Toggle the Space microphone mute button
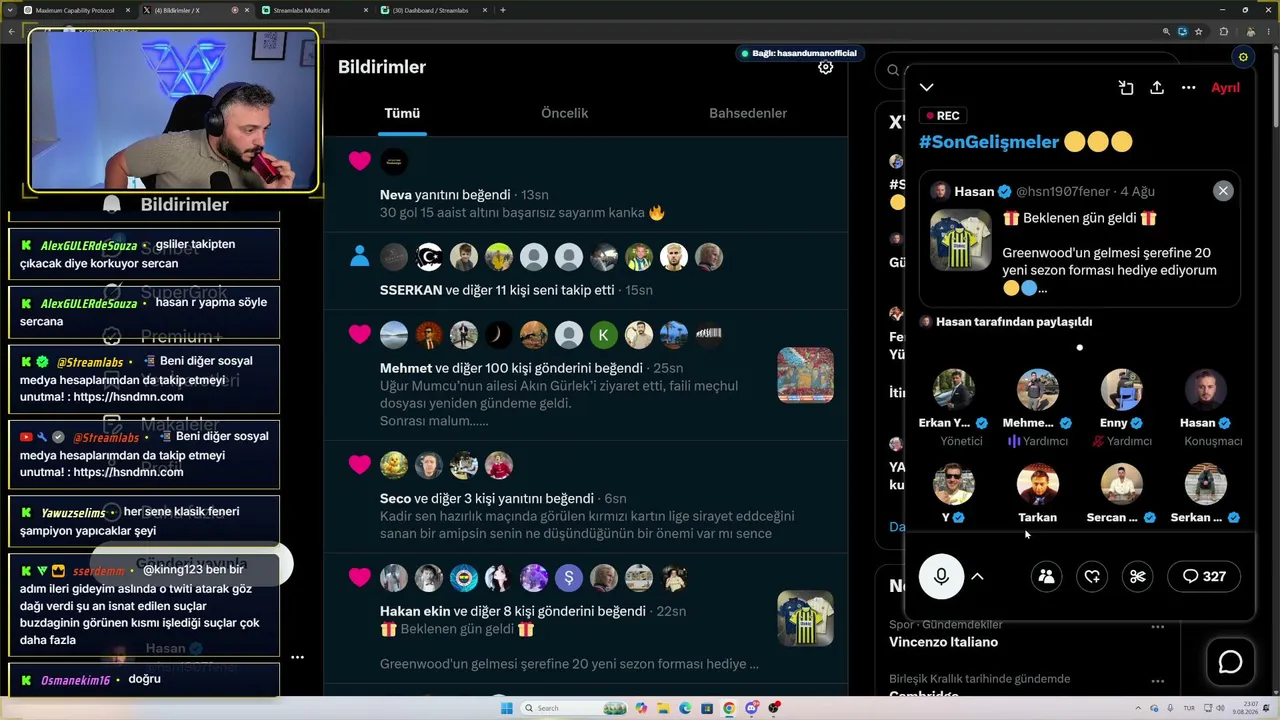The image size is (1280, 720). 941,576
